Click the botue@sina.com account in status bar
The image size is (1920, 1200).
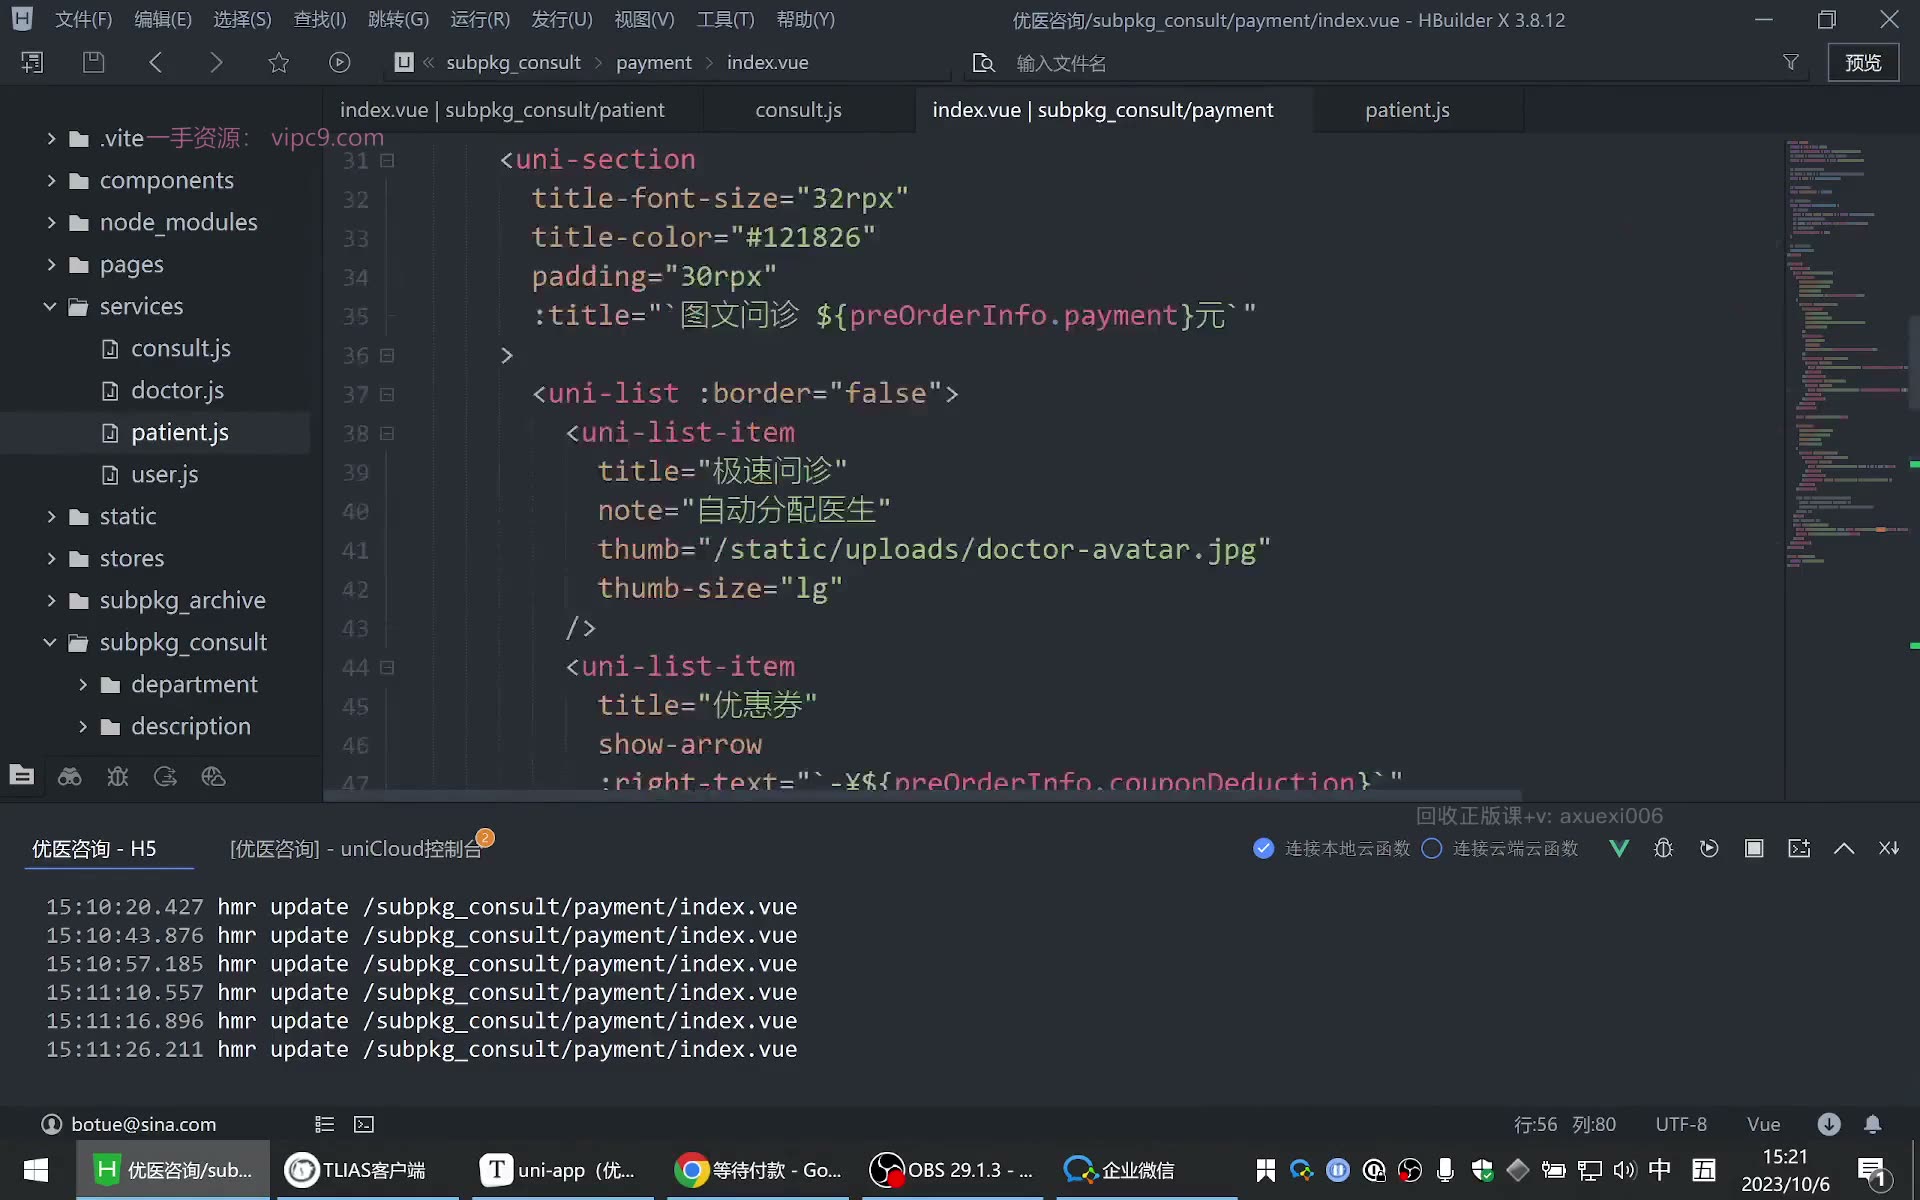[128, 1124]
